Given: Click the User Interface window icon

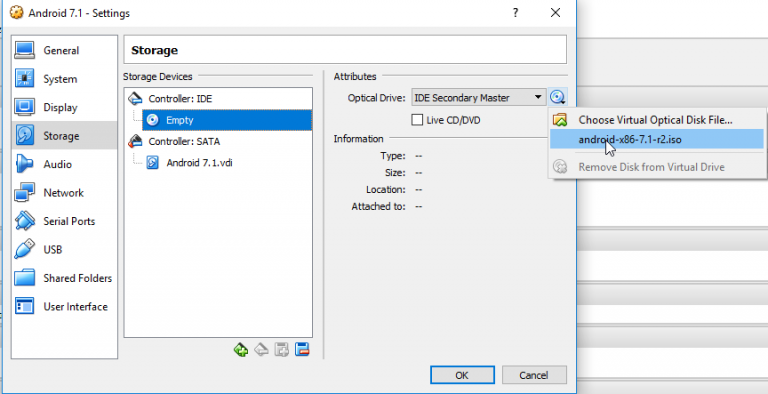Looking at the screenshot, I should [x=24, y=306].
